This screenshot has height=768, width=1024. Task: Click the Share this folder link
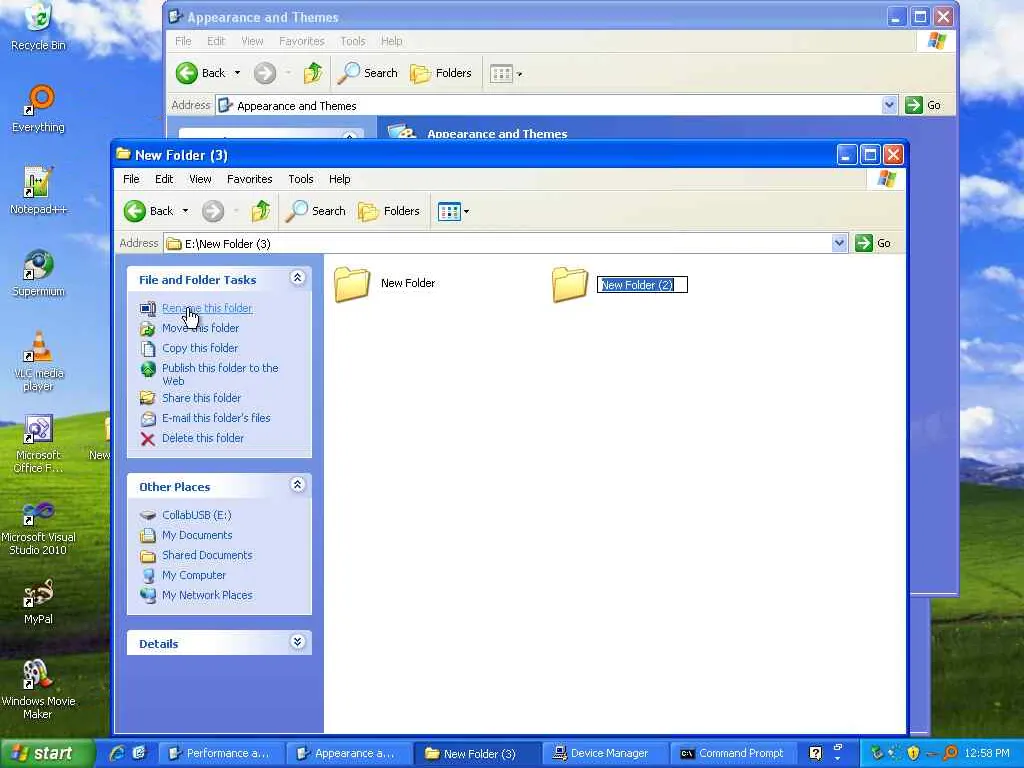coord(201,398)
